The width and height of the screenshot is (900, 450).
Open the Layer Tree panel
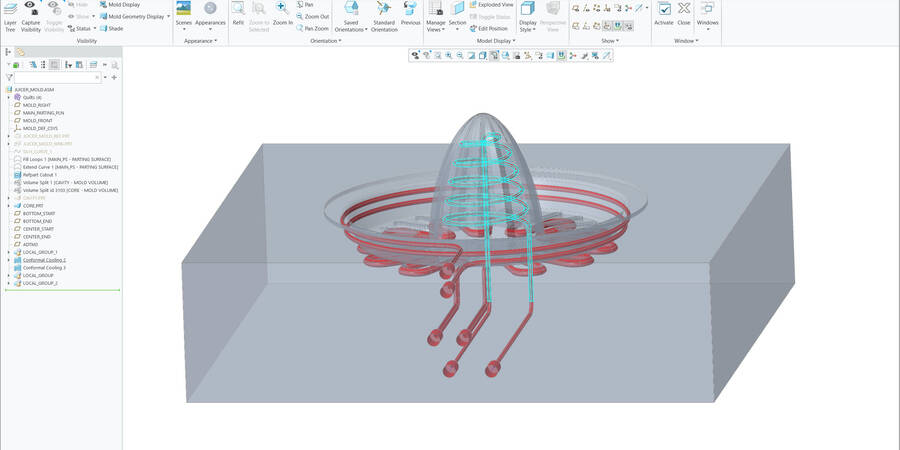10,14
